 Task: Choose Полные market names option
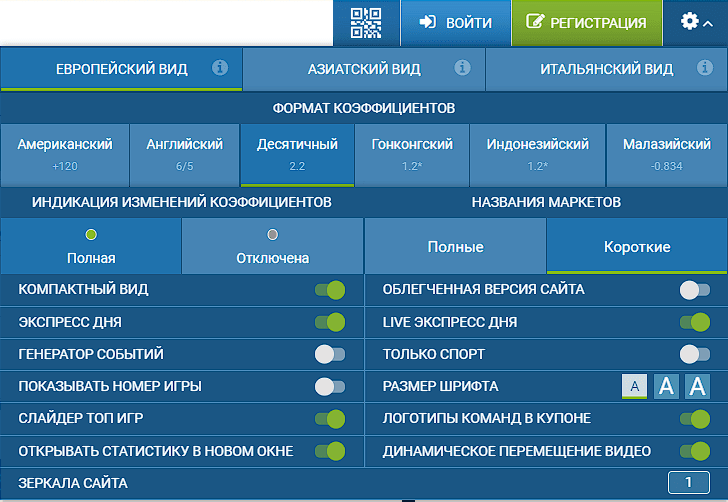(x=455, y=247)
